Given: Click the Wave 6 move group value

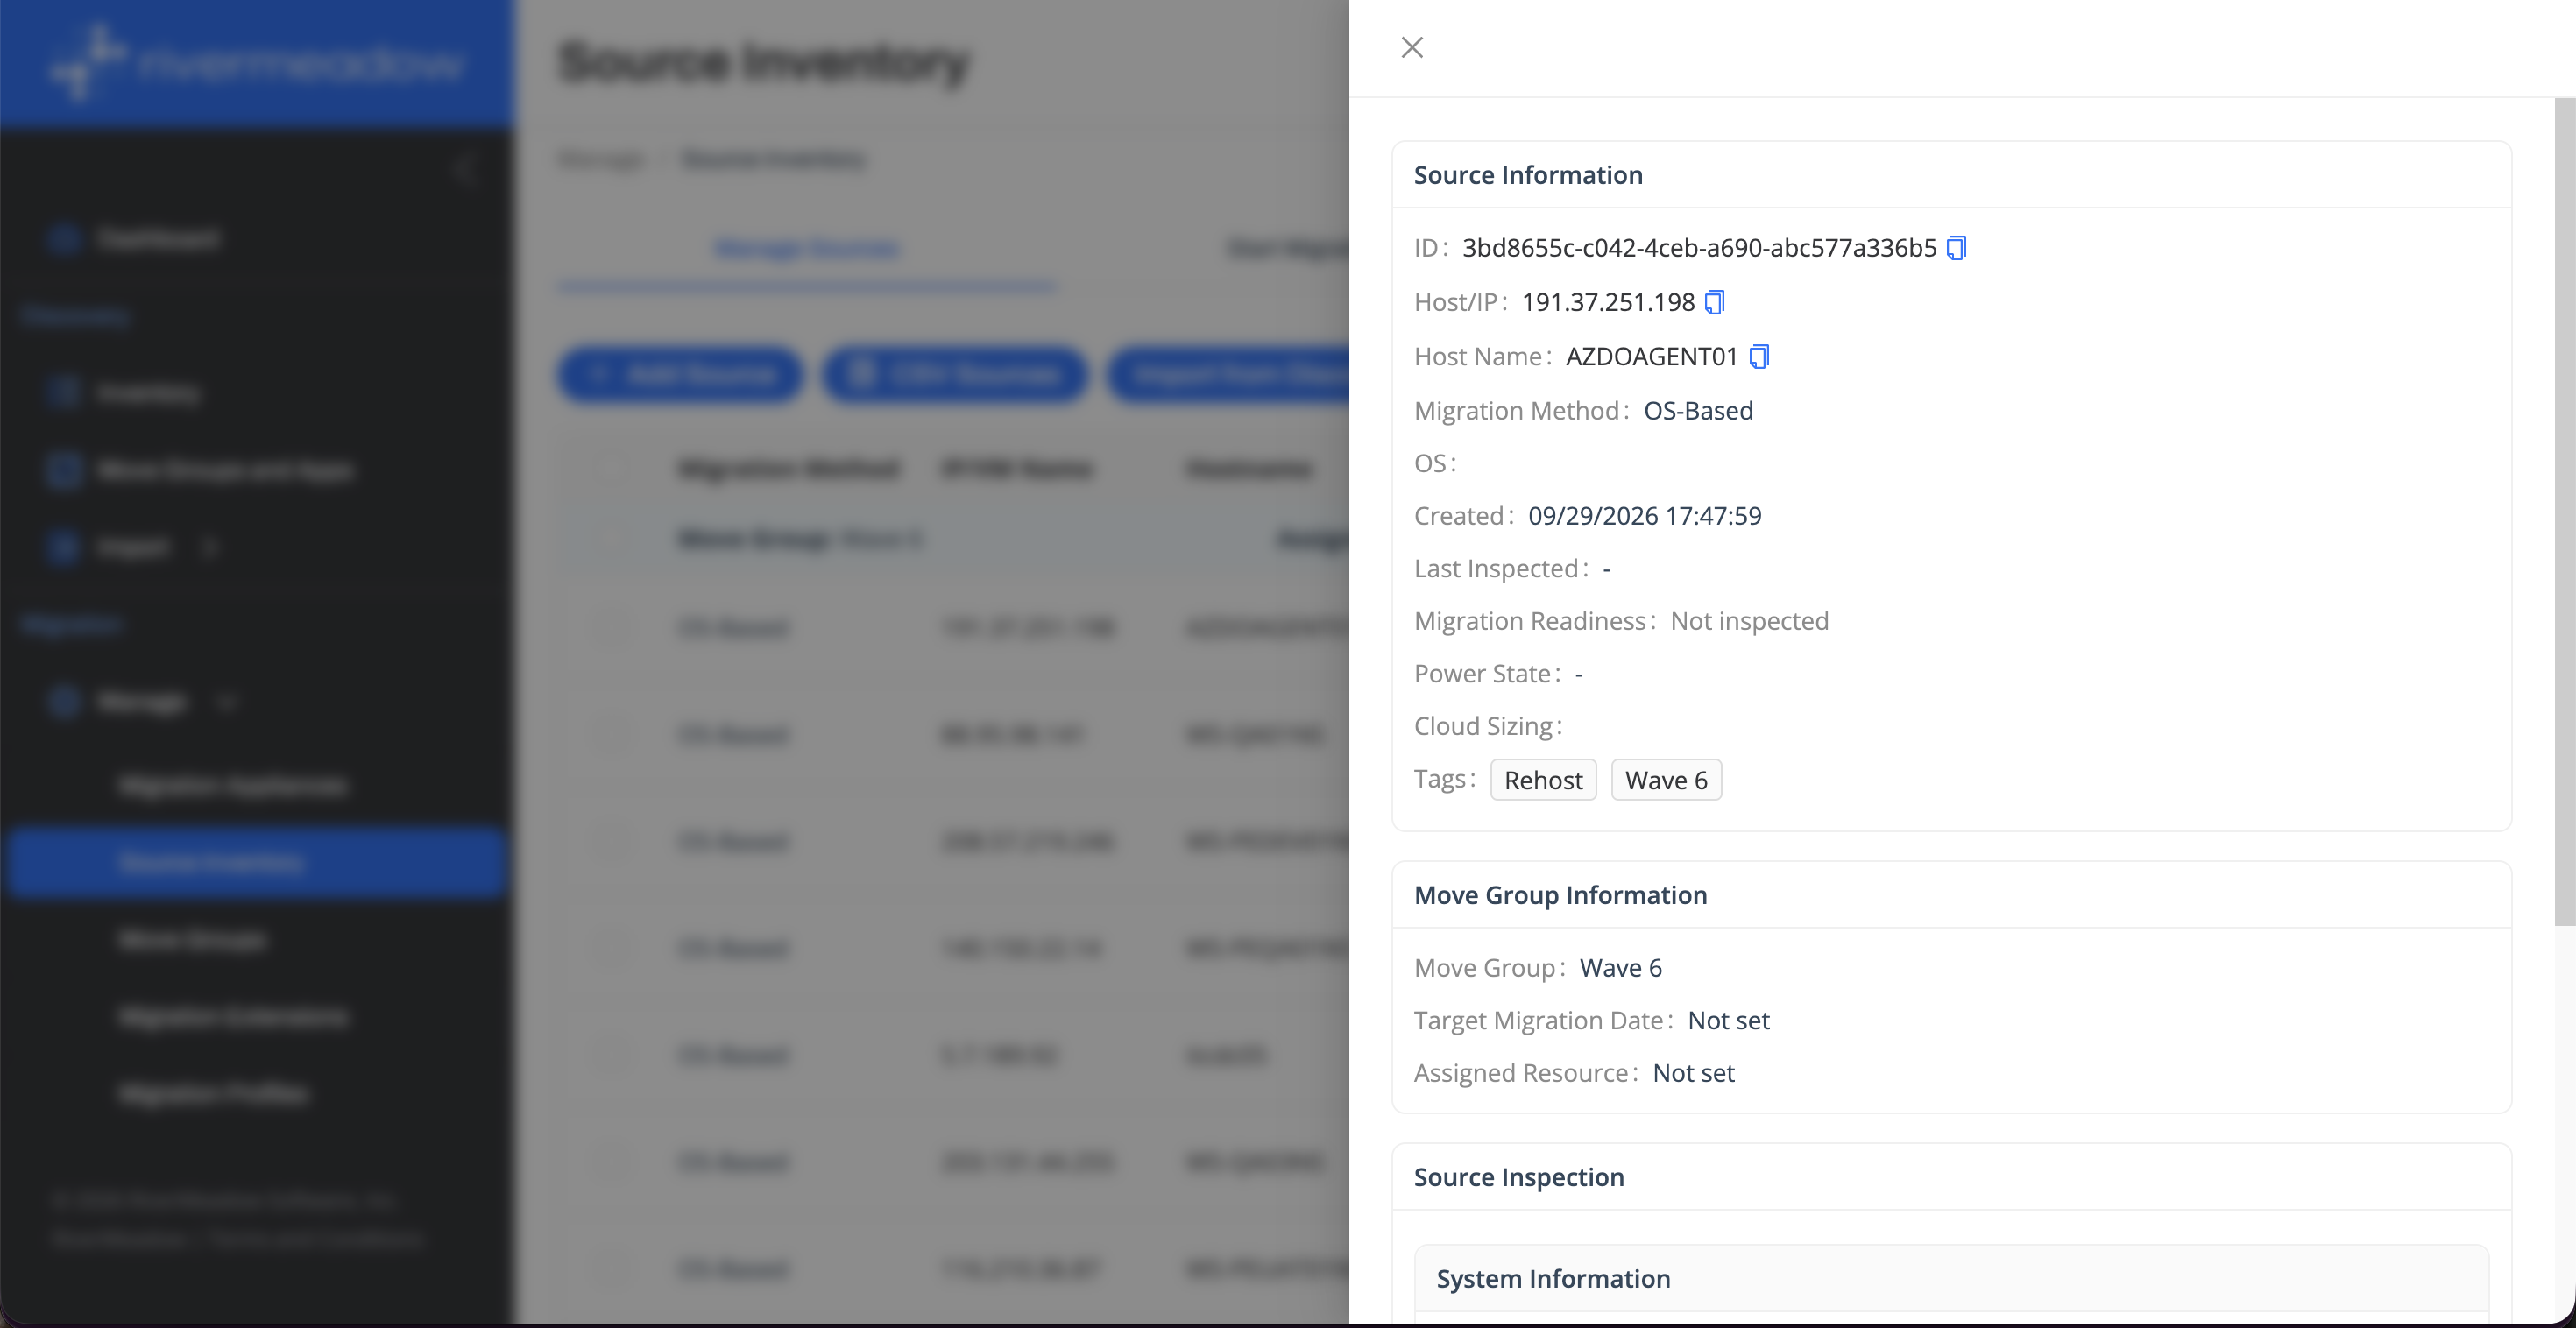Looking at the screenshot, I should tap(1621, 968).
